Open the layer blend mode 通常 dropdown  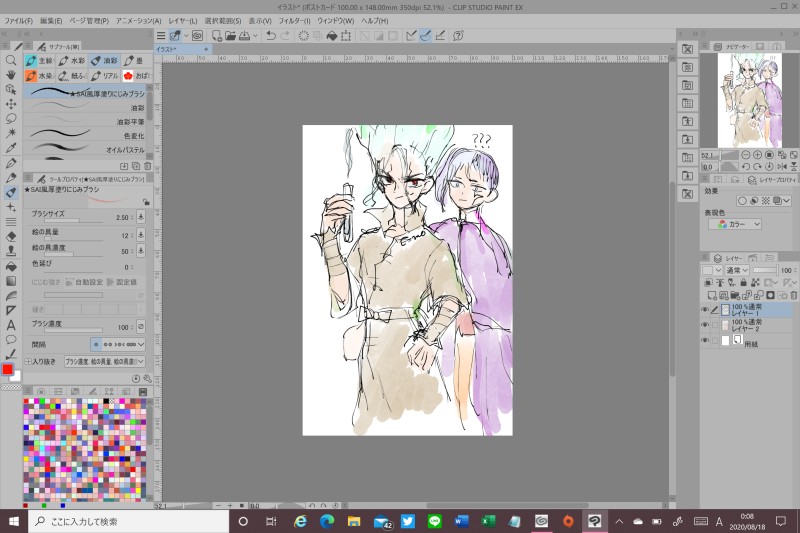736,270
